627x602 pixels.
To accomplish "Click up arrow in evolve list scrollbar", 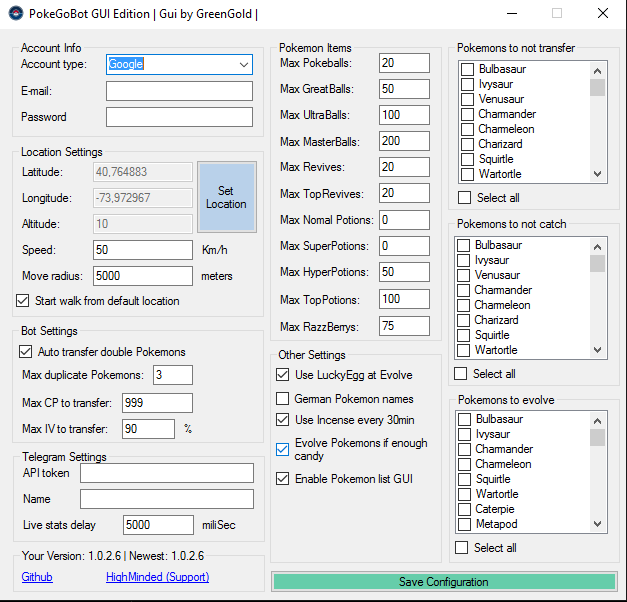I will click(597, 421).
